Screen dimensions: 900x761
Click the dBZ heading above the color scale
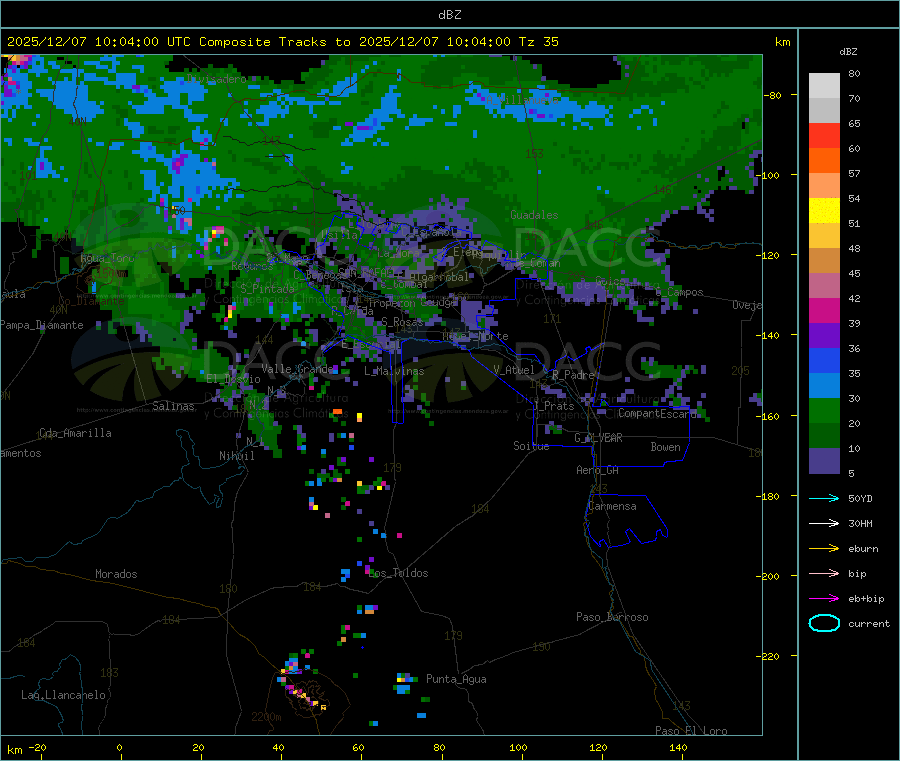(x=848, y=52)
